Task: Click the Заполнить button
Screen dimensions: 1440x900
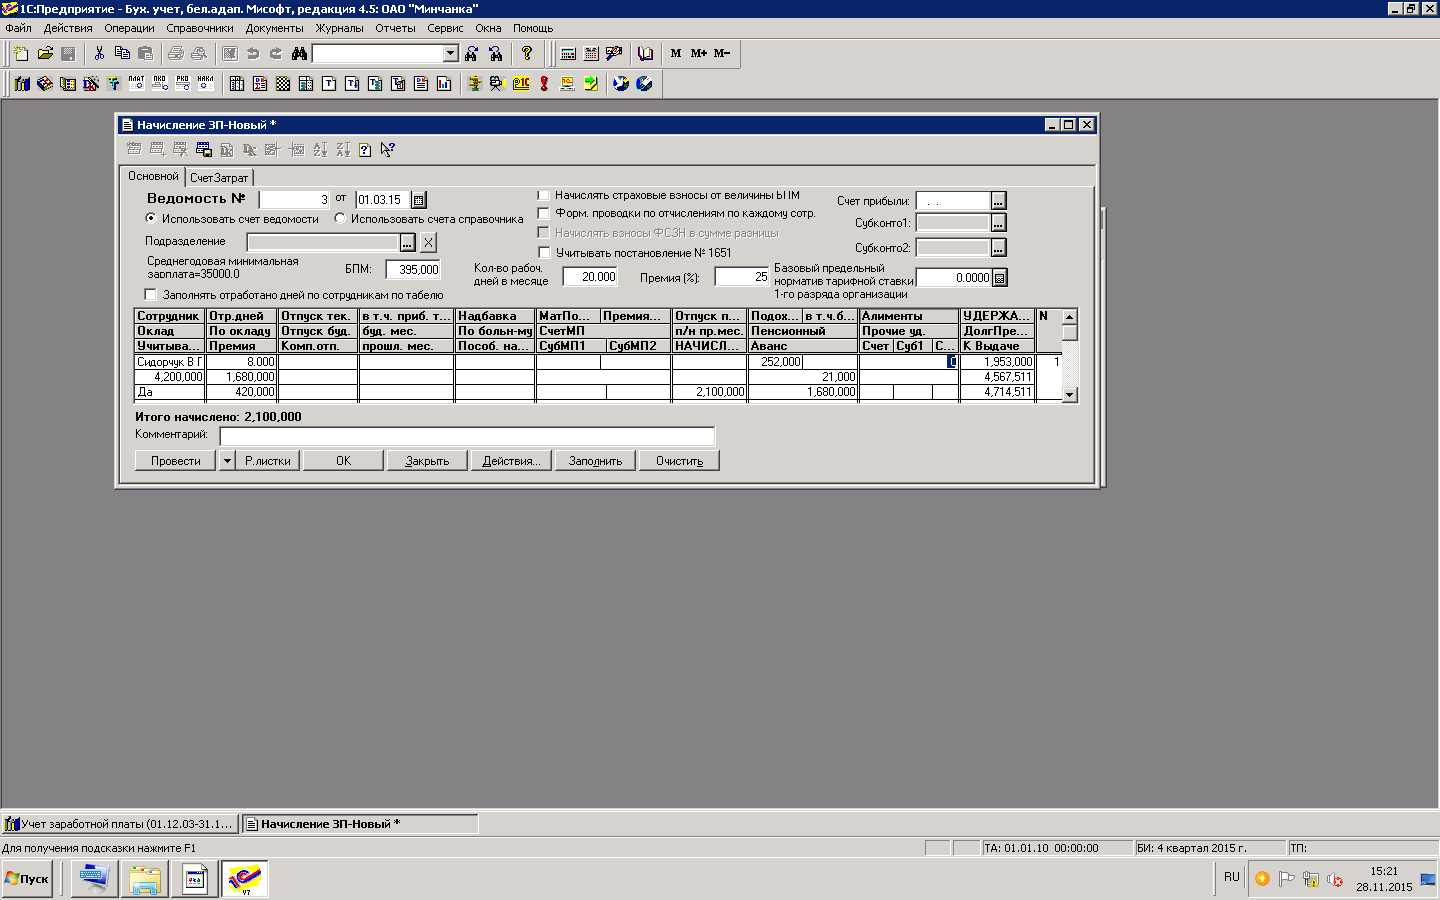Action: coord(595,461)
